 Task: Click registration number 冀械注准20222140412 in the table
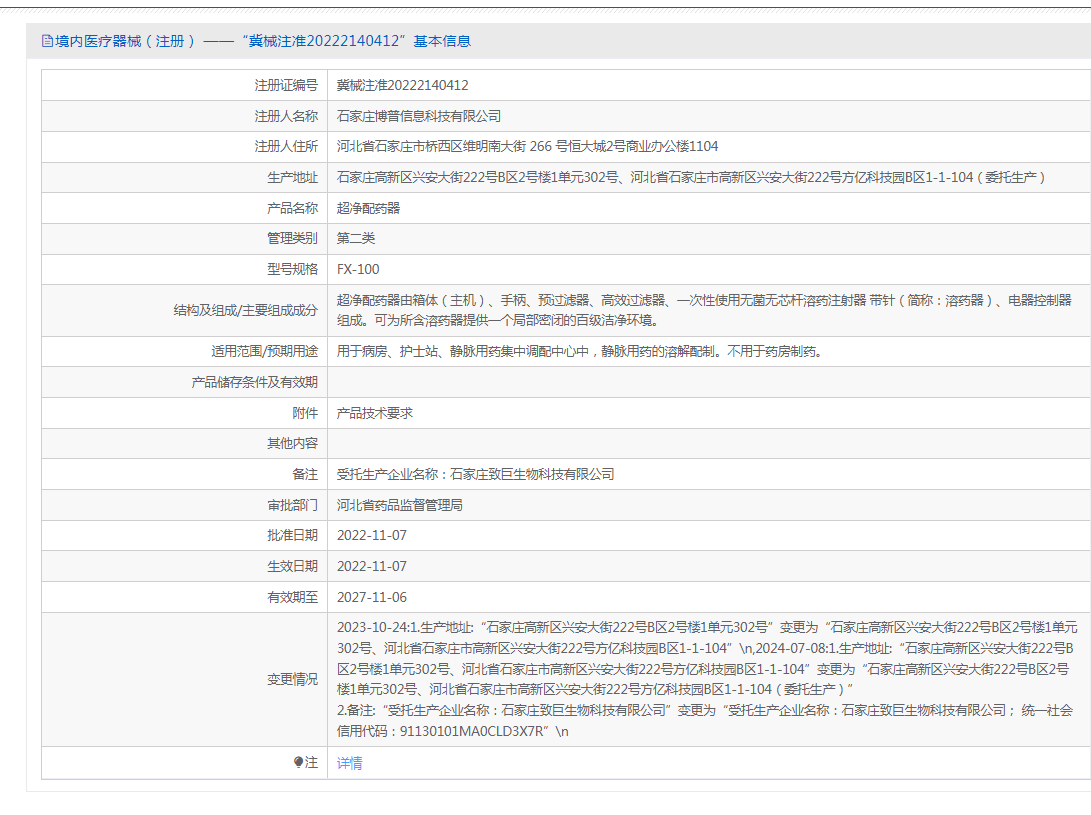point(402,86)
